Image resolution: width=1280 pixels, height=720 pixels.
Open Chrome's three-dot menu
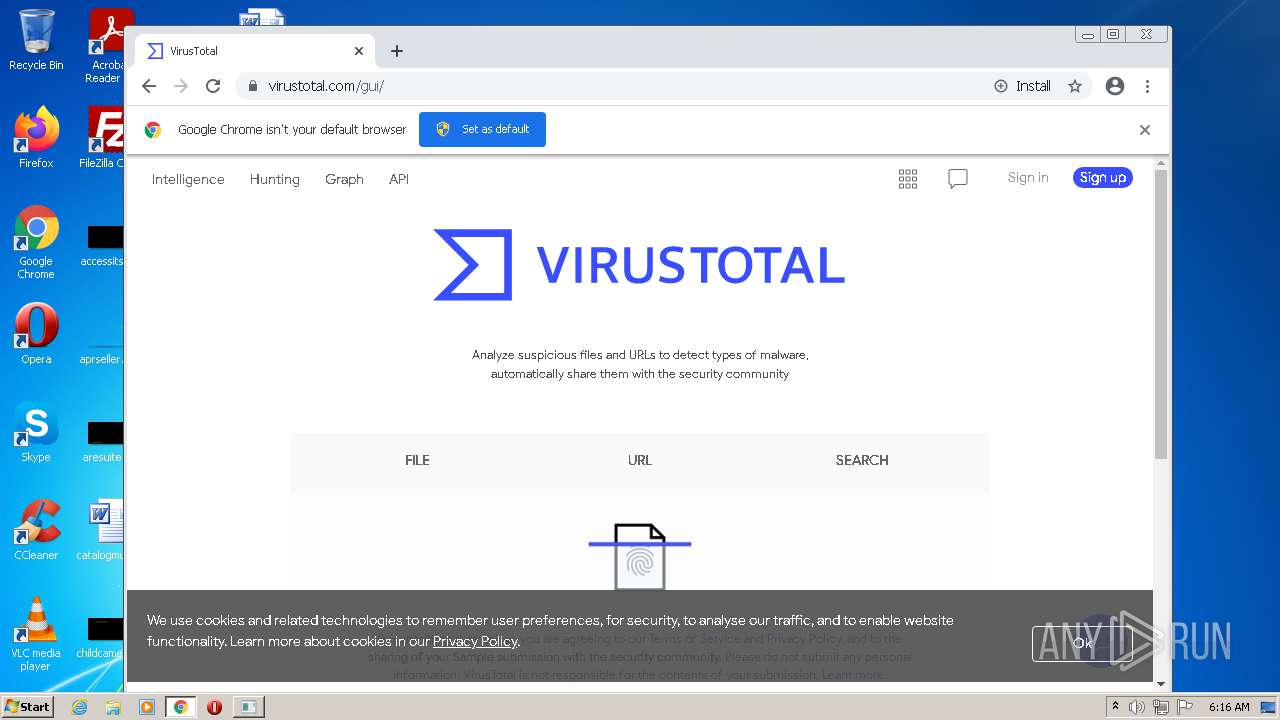[x=1147, y=86]
